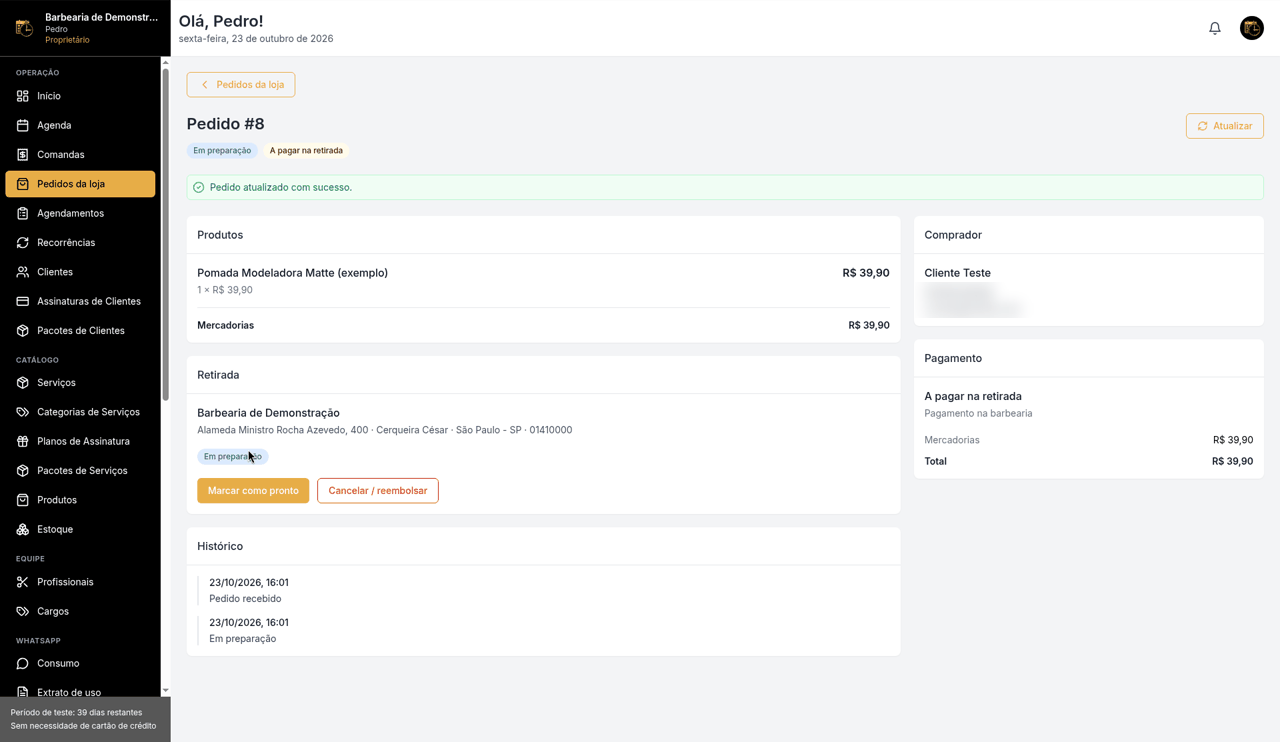Click Cliente Teste buyer name
The width and height of the screenshot is (1280, 742).
click(957, 273)
